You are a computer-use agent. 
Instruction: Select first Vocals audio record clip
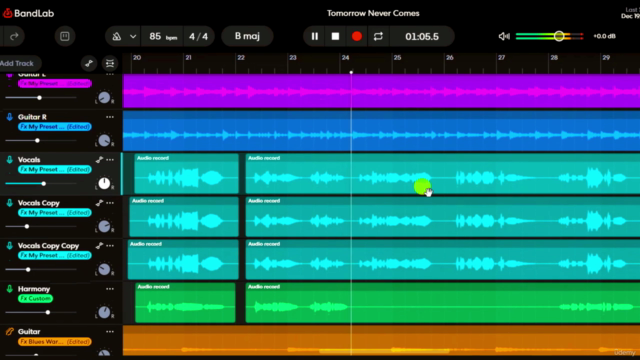click(187, 173)
